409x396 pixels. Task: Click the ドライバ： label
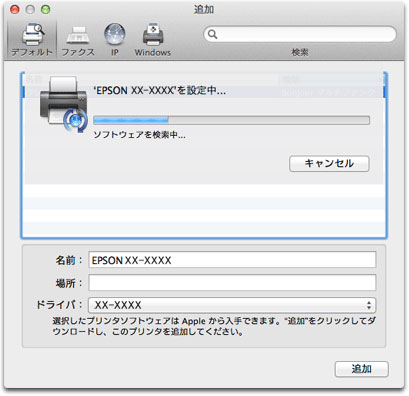pos(59,305)
